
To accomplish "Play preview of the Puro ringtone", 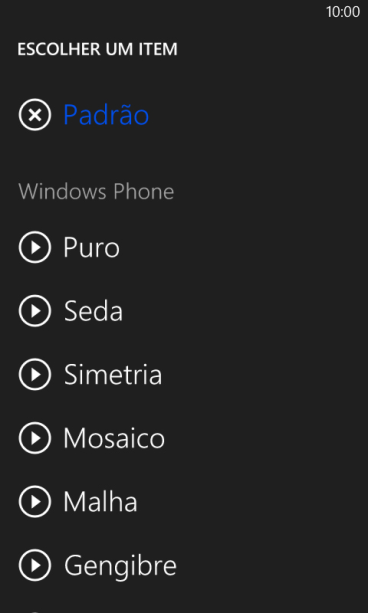I will (35, 247).
